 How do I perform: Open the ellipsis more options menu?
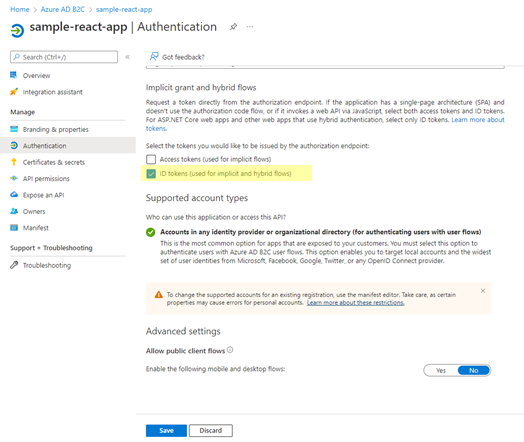click(250, 27)
